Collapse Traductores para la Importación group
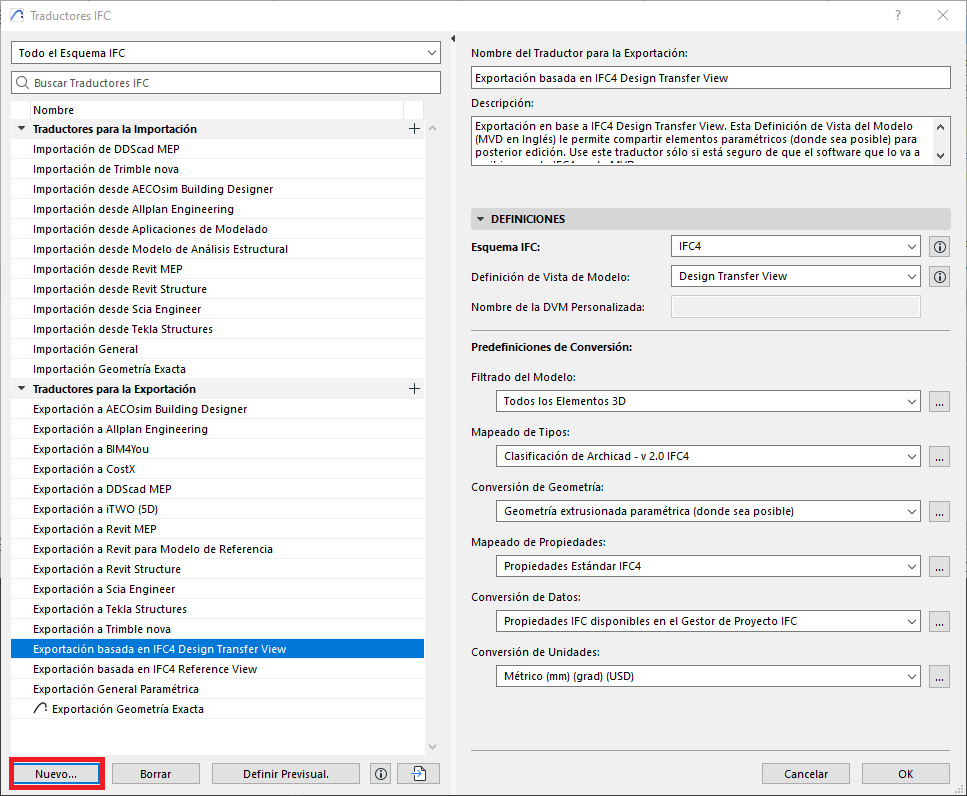 click(21, 129)
